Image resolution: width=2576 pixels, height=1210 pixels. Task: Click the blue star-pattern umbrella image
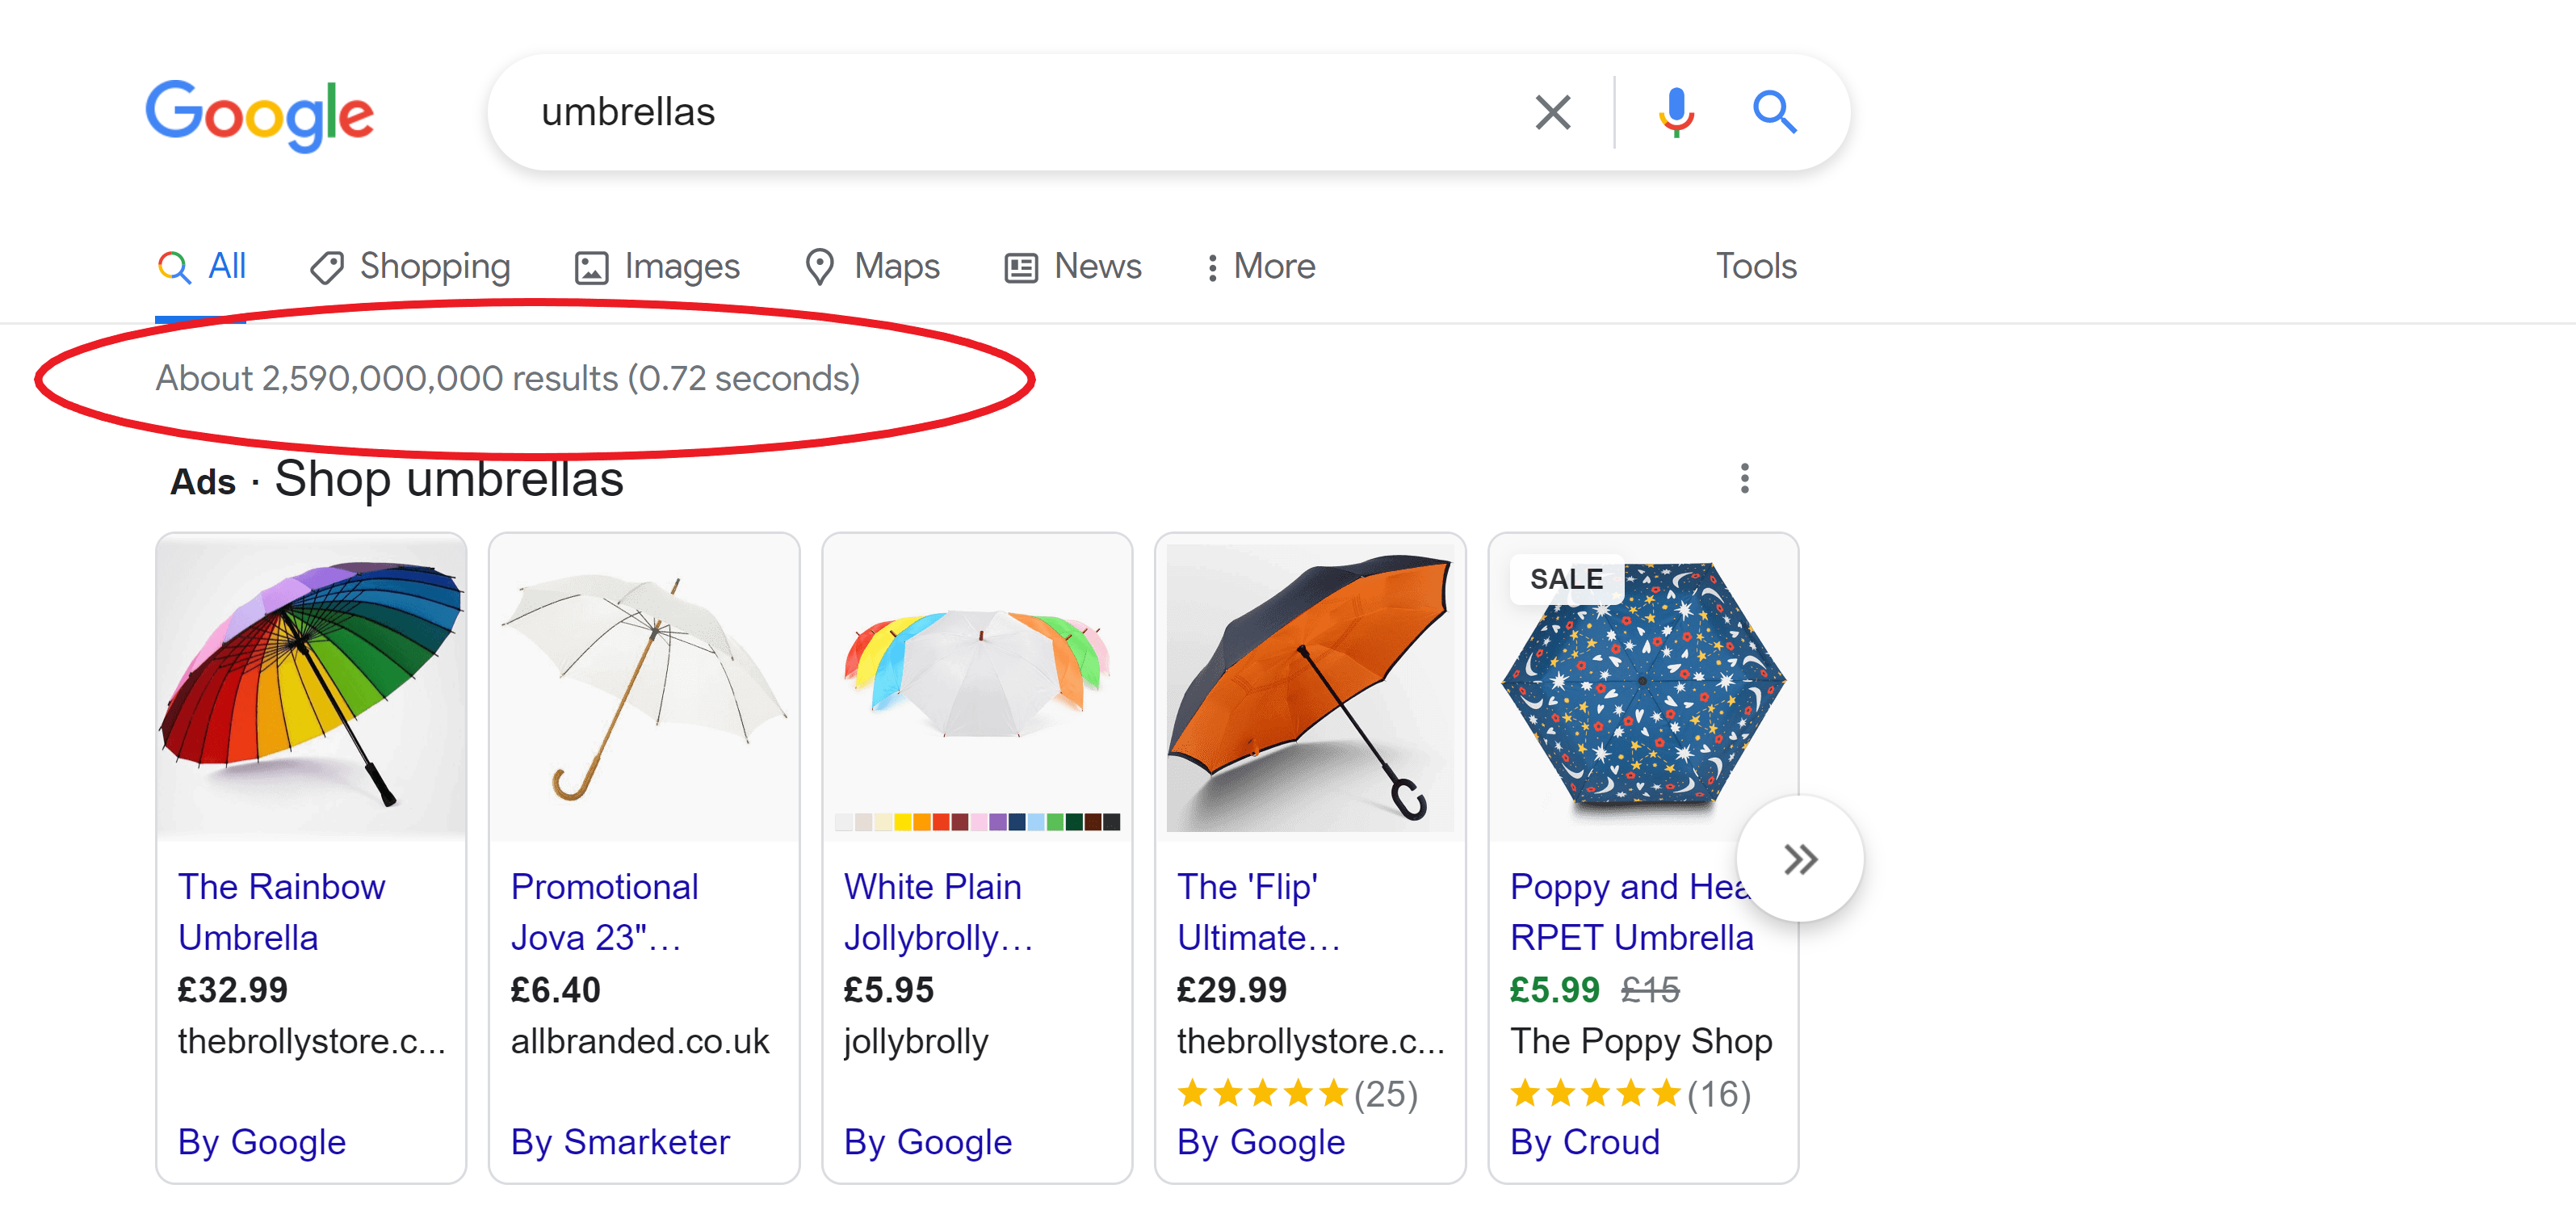pos(1643,687)
